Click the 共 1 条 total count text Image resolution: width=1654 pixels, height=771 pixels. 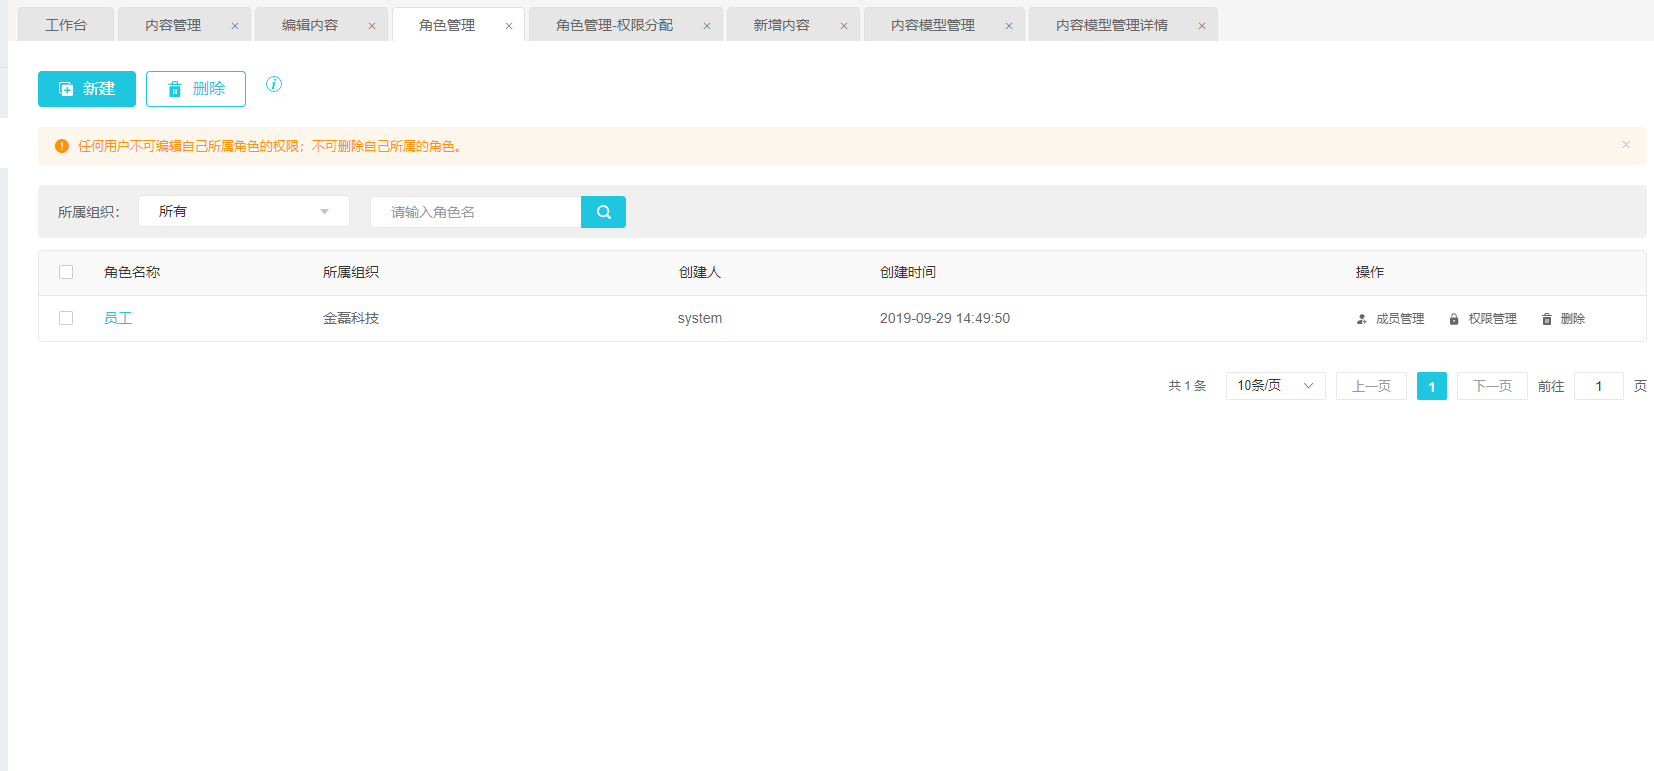point(1187,386)
